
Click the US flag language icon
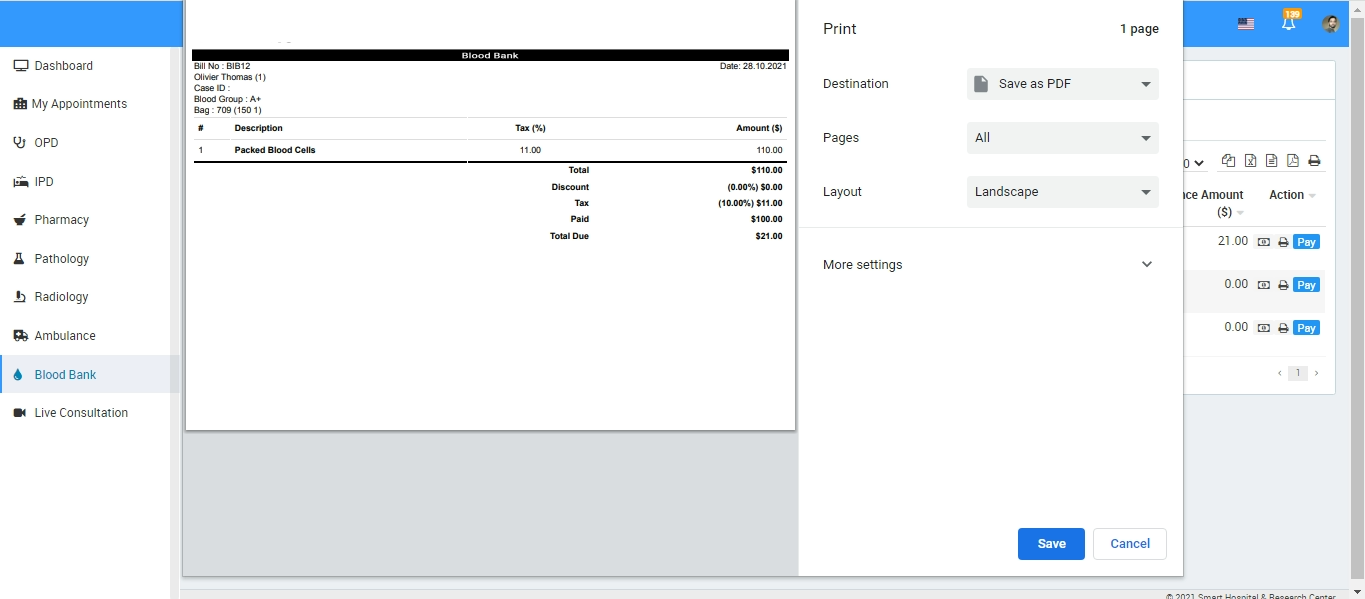click(x=1245, y=24)
